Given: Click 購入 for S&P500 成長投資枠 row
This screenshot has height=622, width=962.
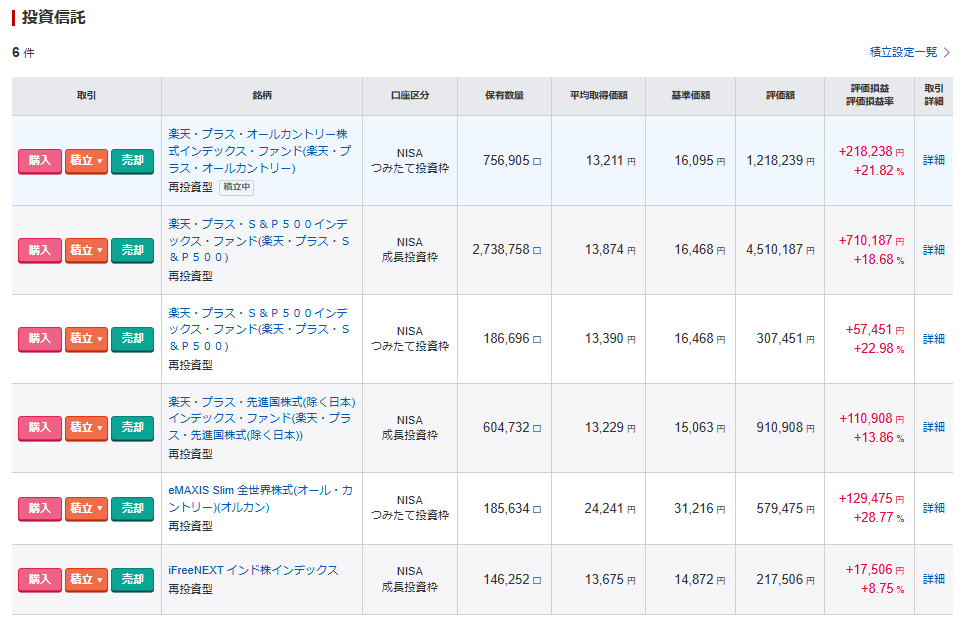Looking at the screenshot, I should [39, 250].
